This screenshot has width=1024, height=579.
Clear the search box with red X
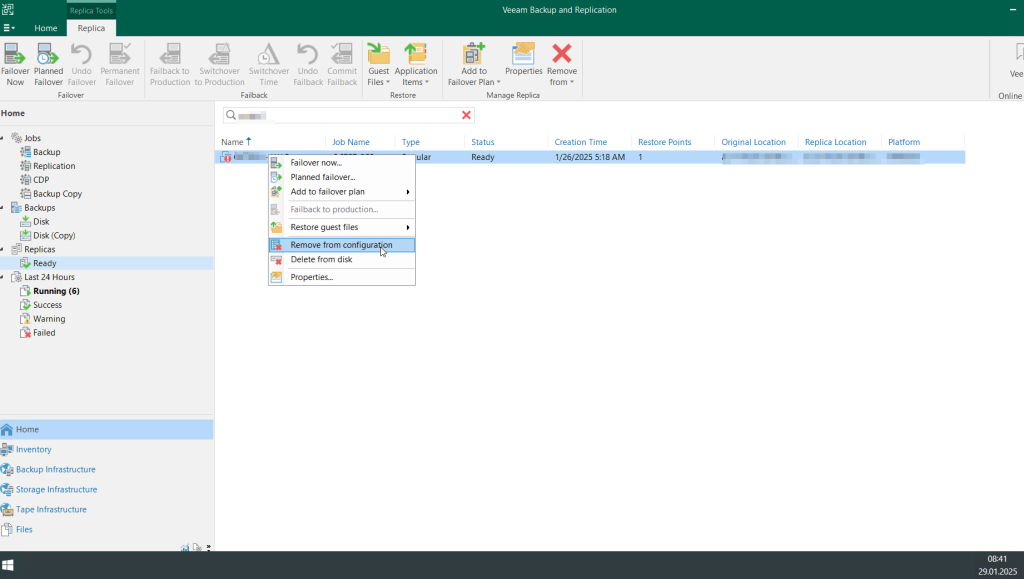466,116
